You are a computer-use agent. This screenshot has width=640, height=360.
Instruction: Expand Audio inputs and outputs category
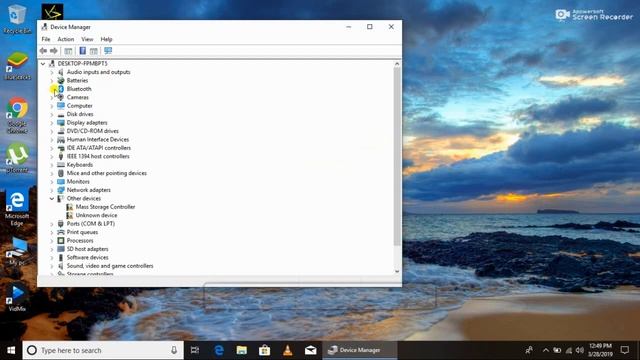click(52, 72)
